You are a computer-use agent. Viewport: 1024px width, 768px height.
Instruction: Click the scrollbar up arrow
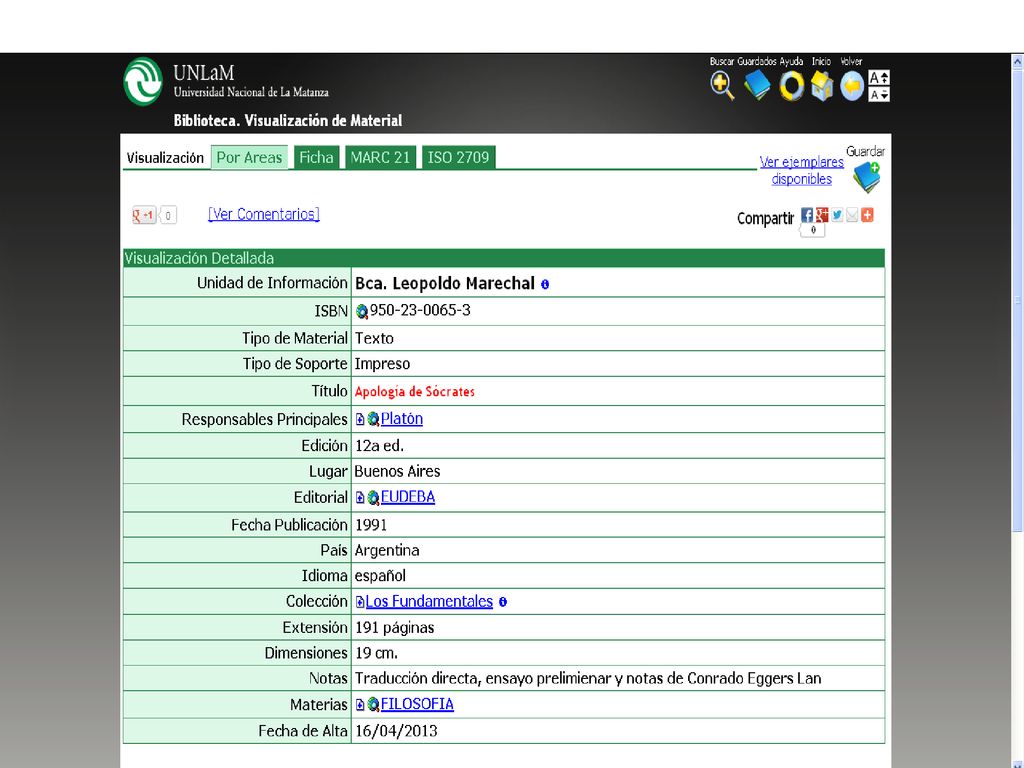[x=1017, y=63]
